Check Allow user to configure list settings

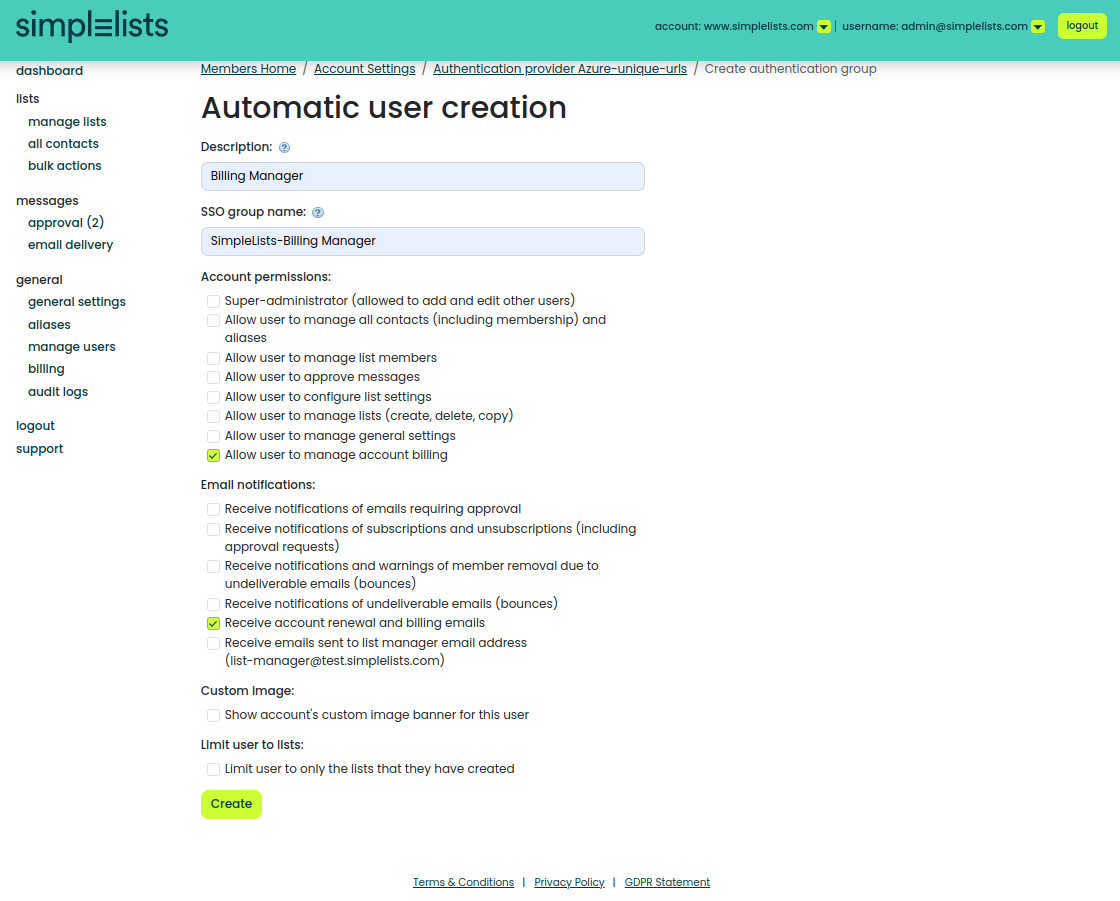pyautogui.click(x=214, y=398)
